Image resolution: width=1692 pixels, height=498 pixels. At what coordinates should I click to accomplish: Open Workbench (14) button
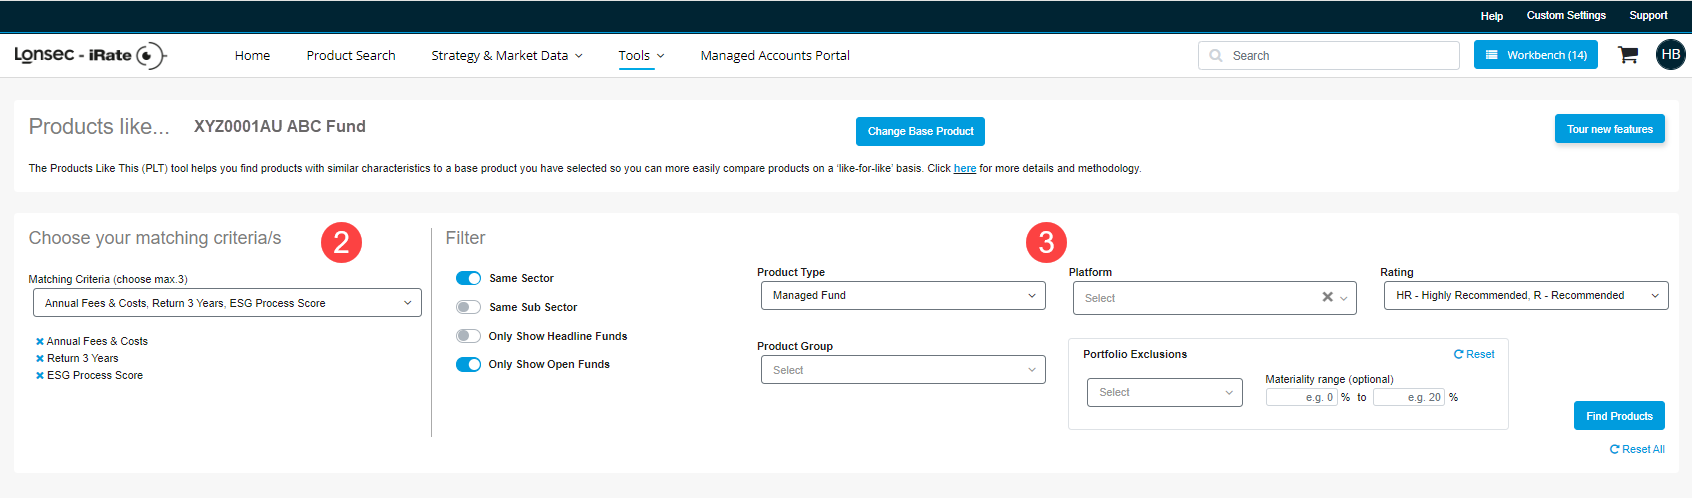1536,55
